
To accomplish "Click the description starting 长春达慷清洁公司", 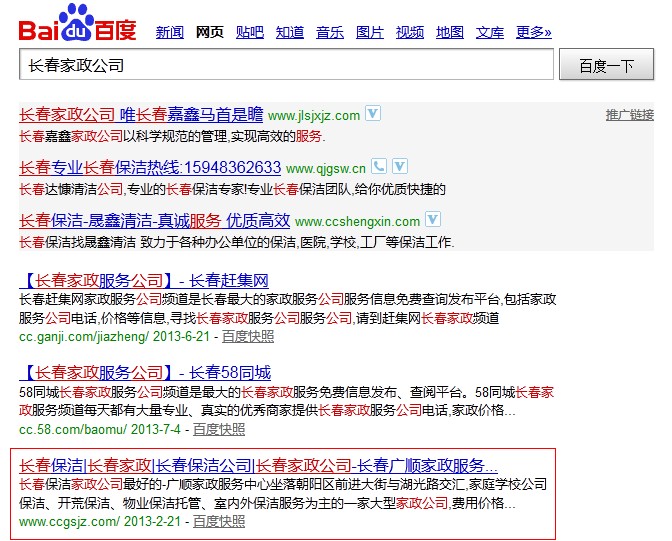I will [232, 189].
